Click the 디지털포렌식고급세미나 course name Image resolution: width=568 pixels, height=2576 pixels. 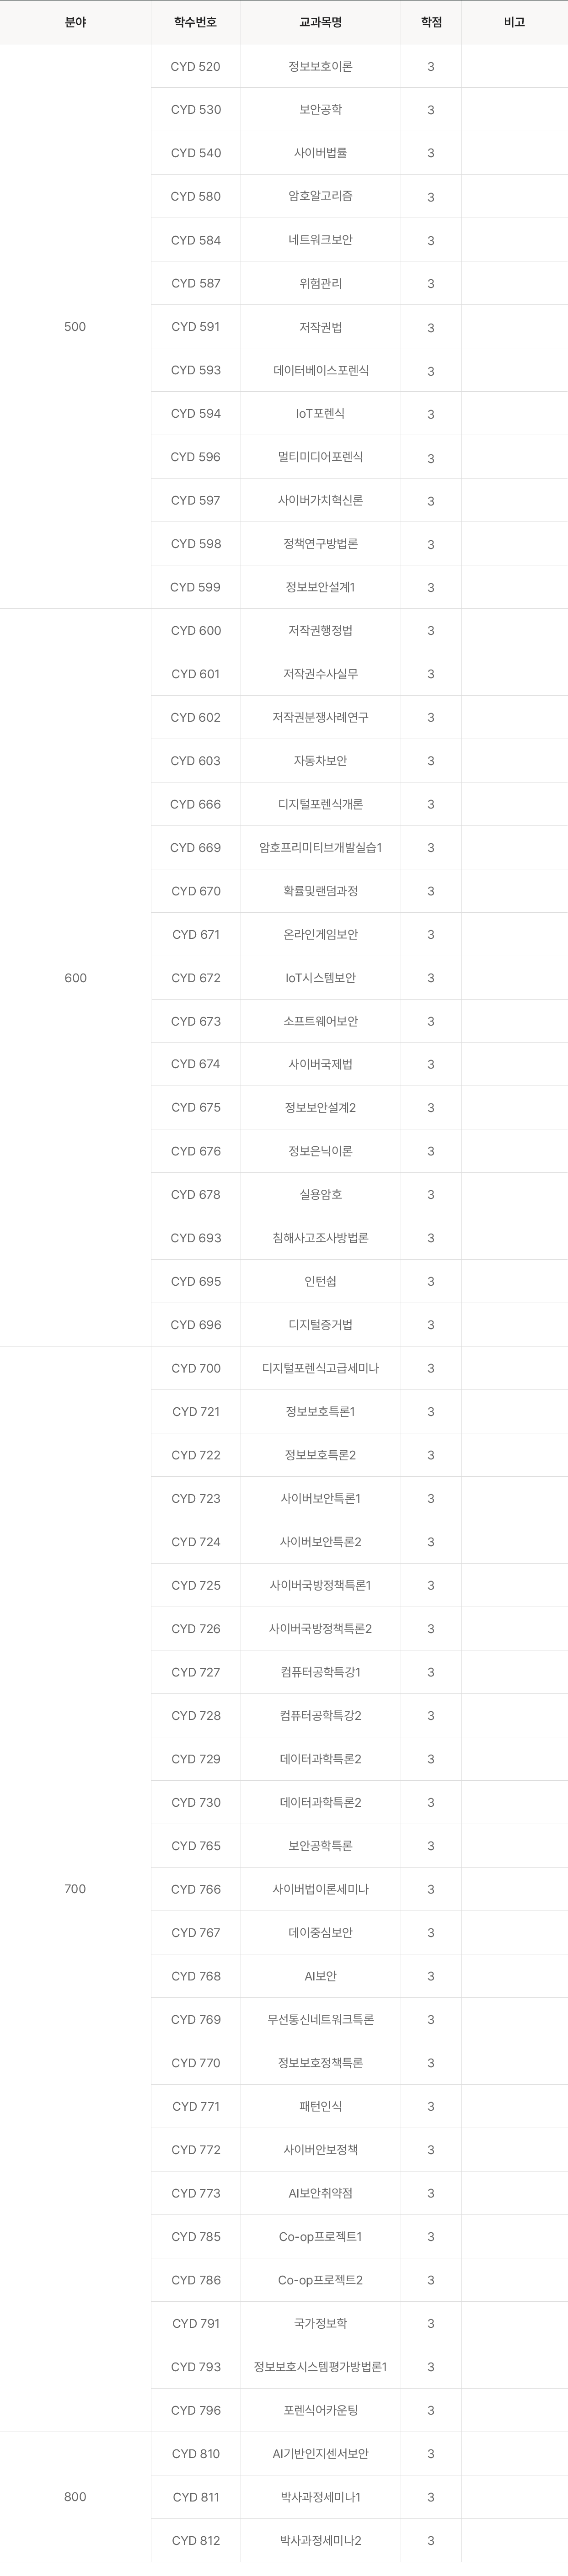click(320, 1368)
